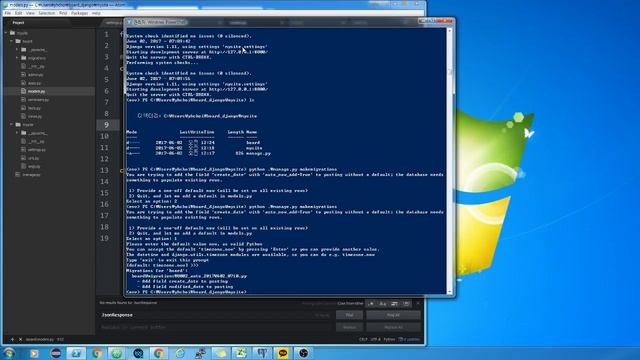The width and height of the screenshot is (640, 360).
Task: Click board\models.py path in status bar
Action: [40, 339]
